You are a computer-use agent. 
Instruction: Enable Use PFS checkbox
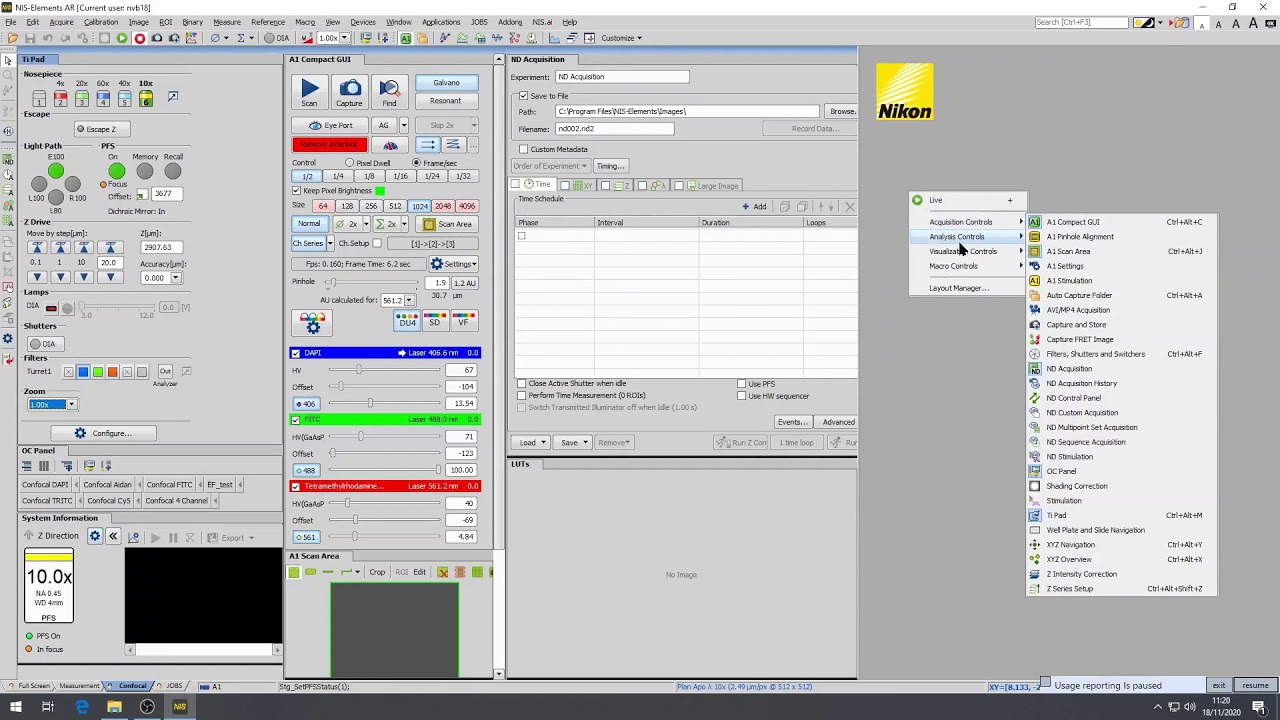(741, 384)
